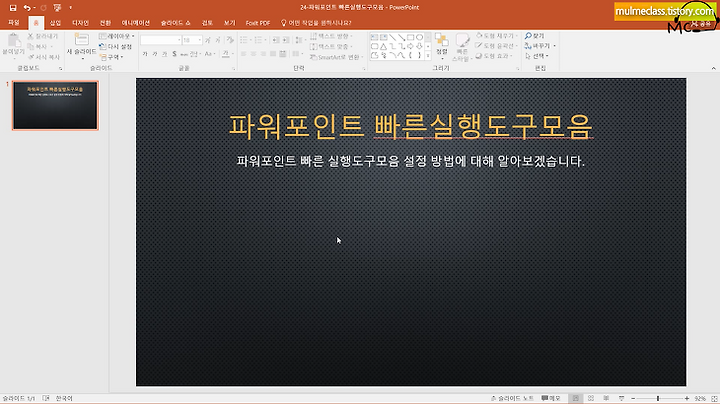720x404 pixels.
Task: Click the add columns icon in paragraph group
Action: coord(297,54)
